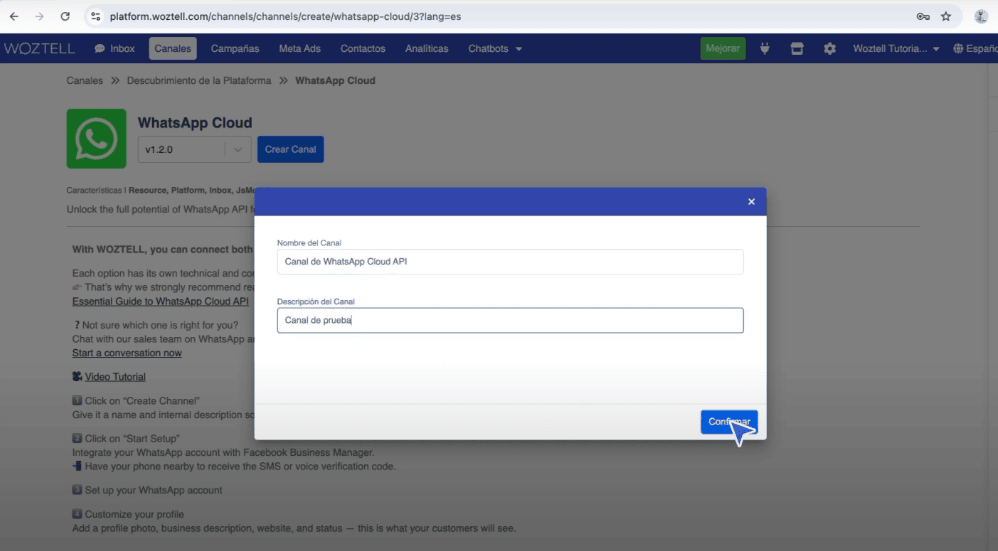This screenshot has height=551, width=998.
Task: Go back using browser back arrow
Action: 14,17
